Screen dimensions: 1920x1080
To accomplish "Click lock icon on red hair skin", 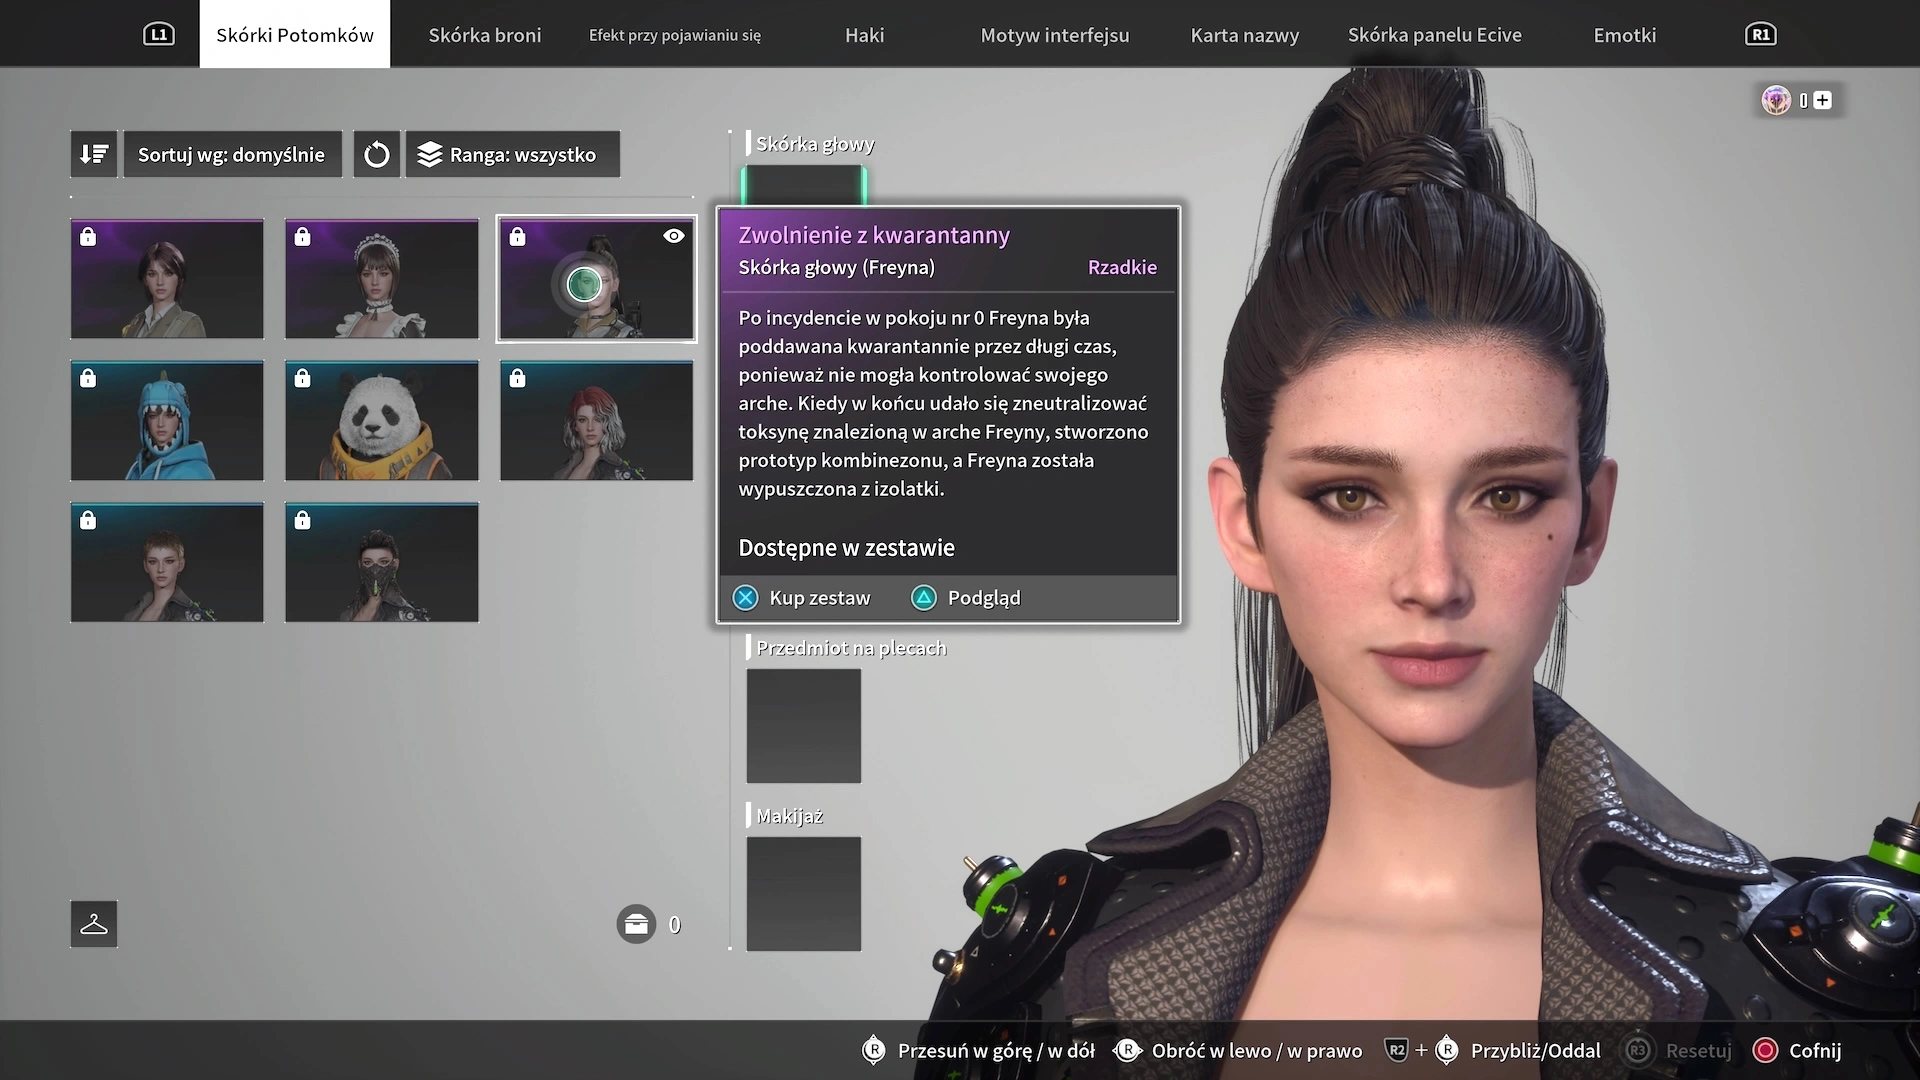I will point(517,378).
